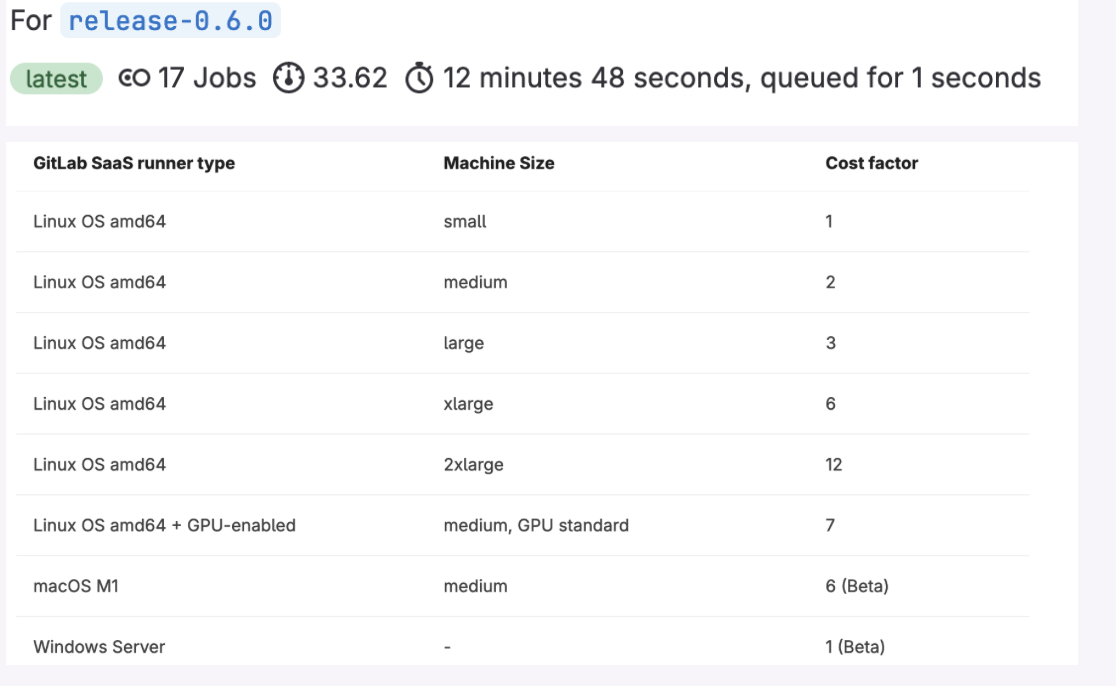This screenshot has width=1116, height=686.
Task: Click the "Cost factor" column header
Action: pos(871,163)
